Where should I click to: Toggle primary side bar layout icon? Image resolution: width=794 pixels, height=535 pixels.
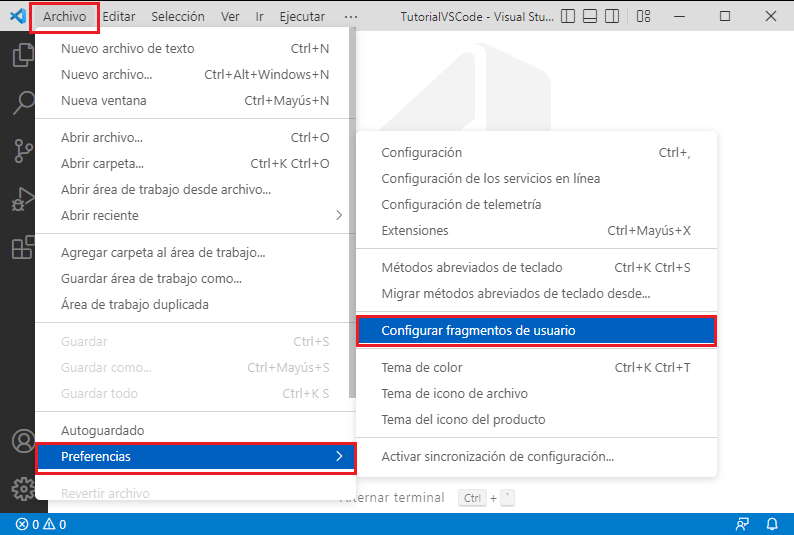pyautogui.click(x=568, y=16)
